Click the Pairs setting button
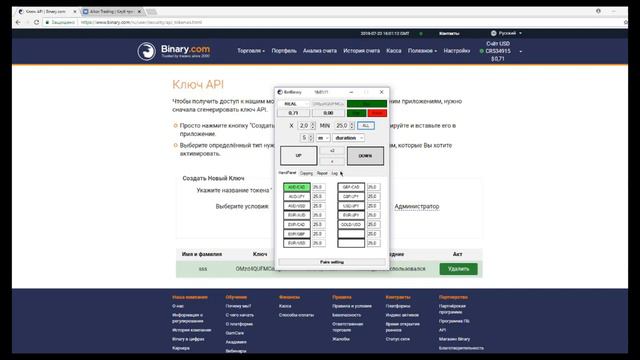 332,262
